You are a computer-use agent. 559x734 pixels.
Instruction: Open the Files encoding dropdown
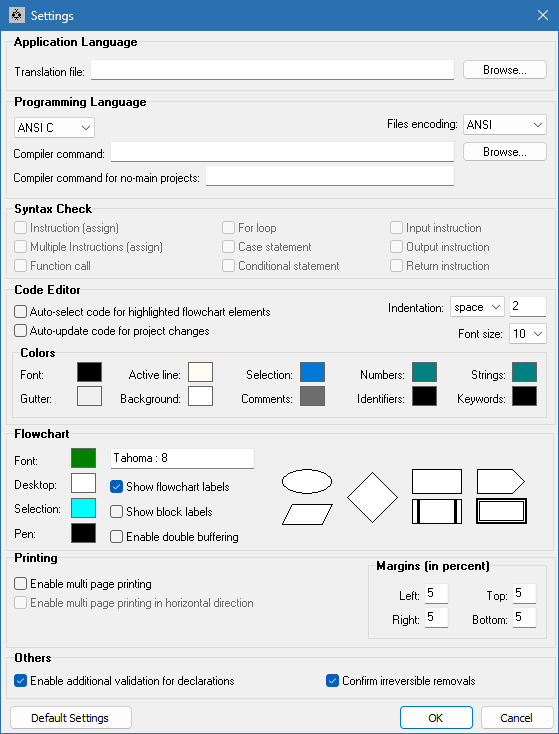pos(505,125)
